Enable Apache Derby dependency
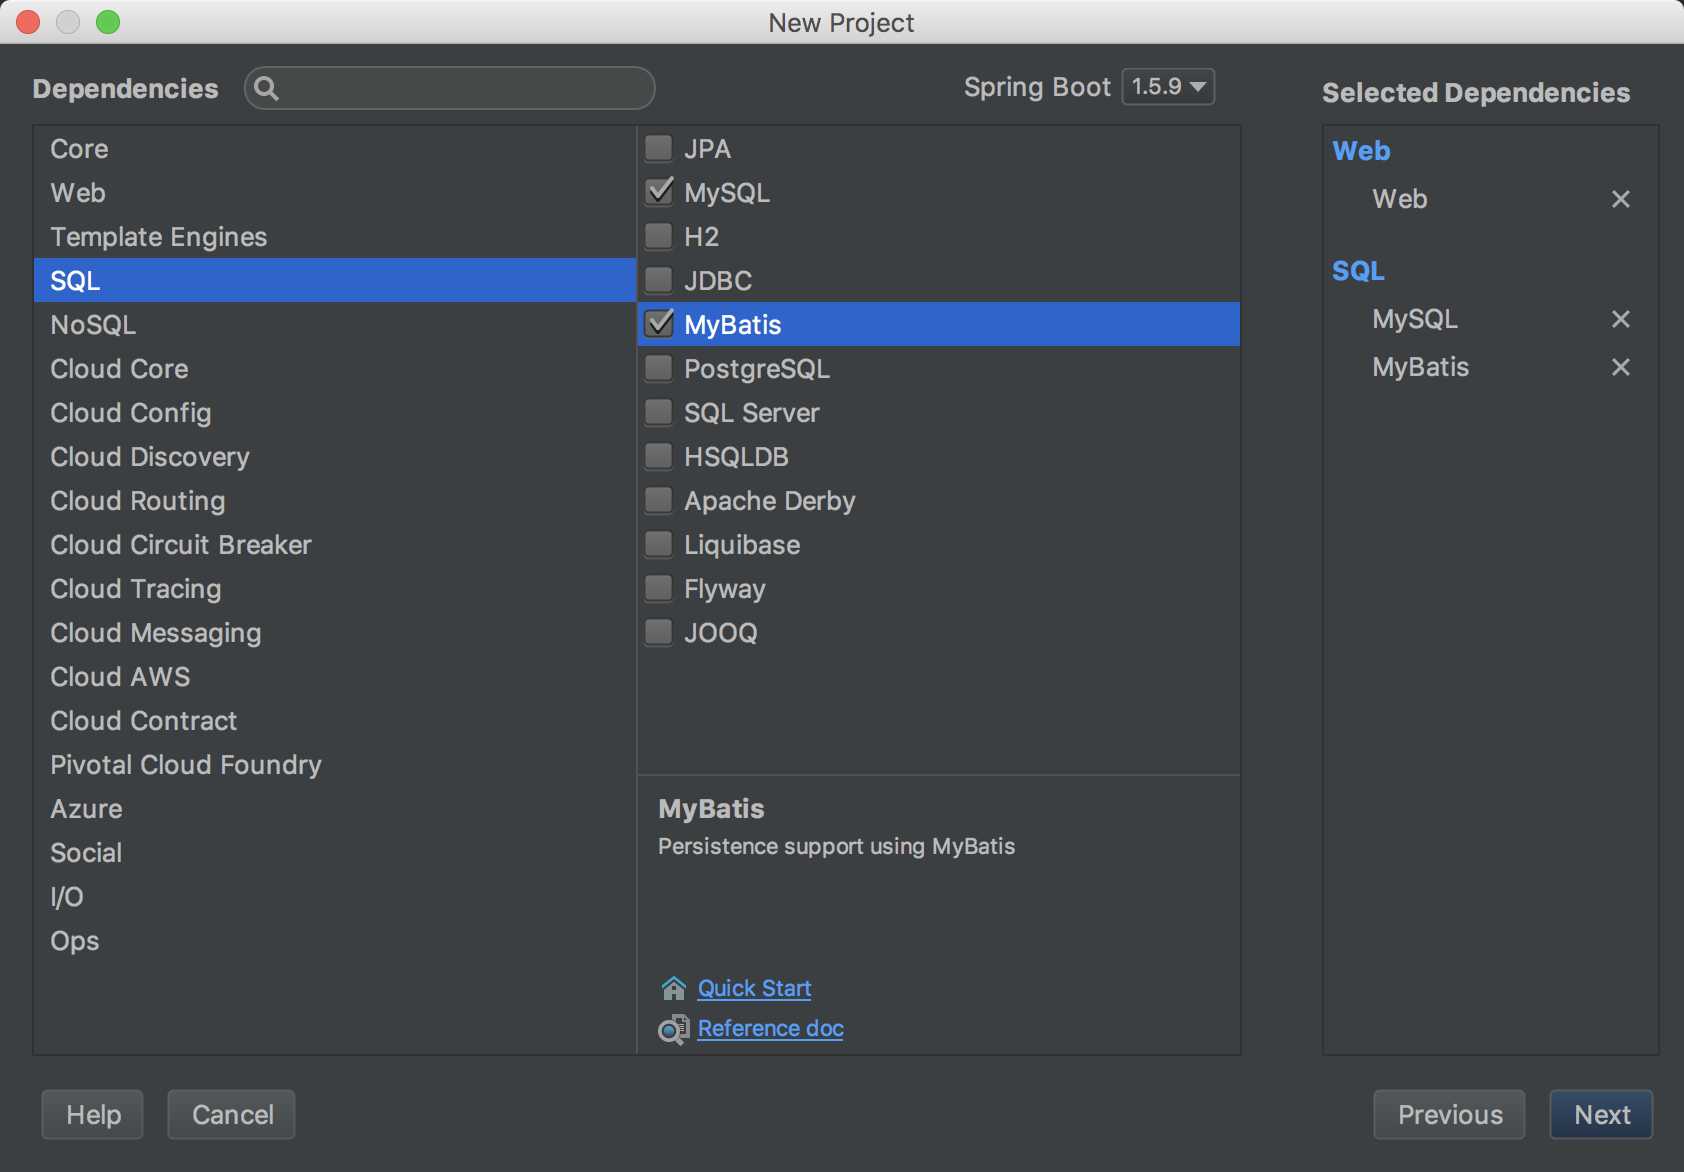Image resolution: width=1684 pixels, height=1172 pixels. click(659, 500)
